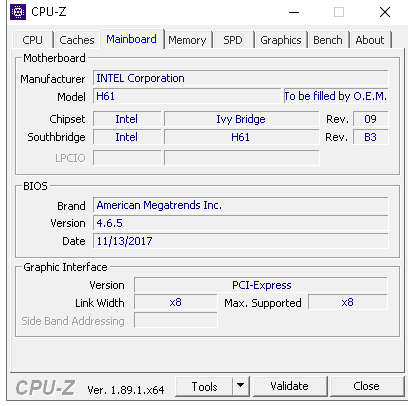Open the Graphics tab
Screen dimensions: 408x406
pyautogui.click(x=281, y=40)
